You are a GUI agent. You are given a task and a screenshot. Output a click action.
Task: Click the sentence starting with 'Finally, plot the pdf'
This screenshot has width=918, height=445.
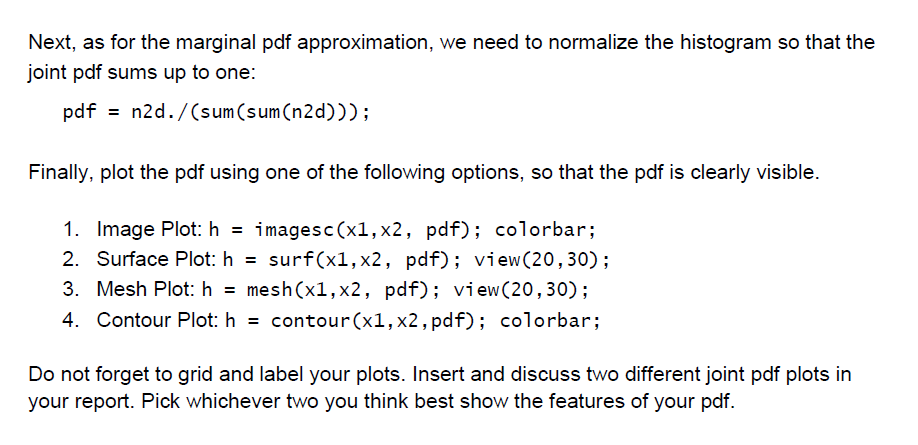(x=423, y=173)
